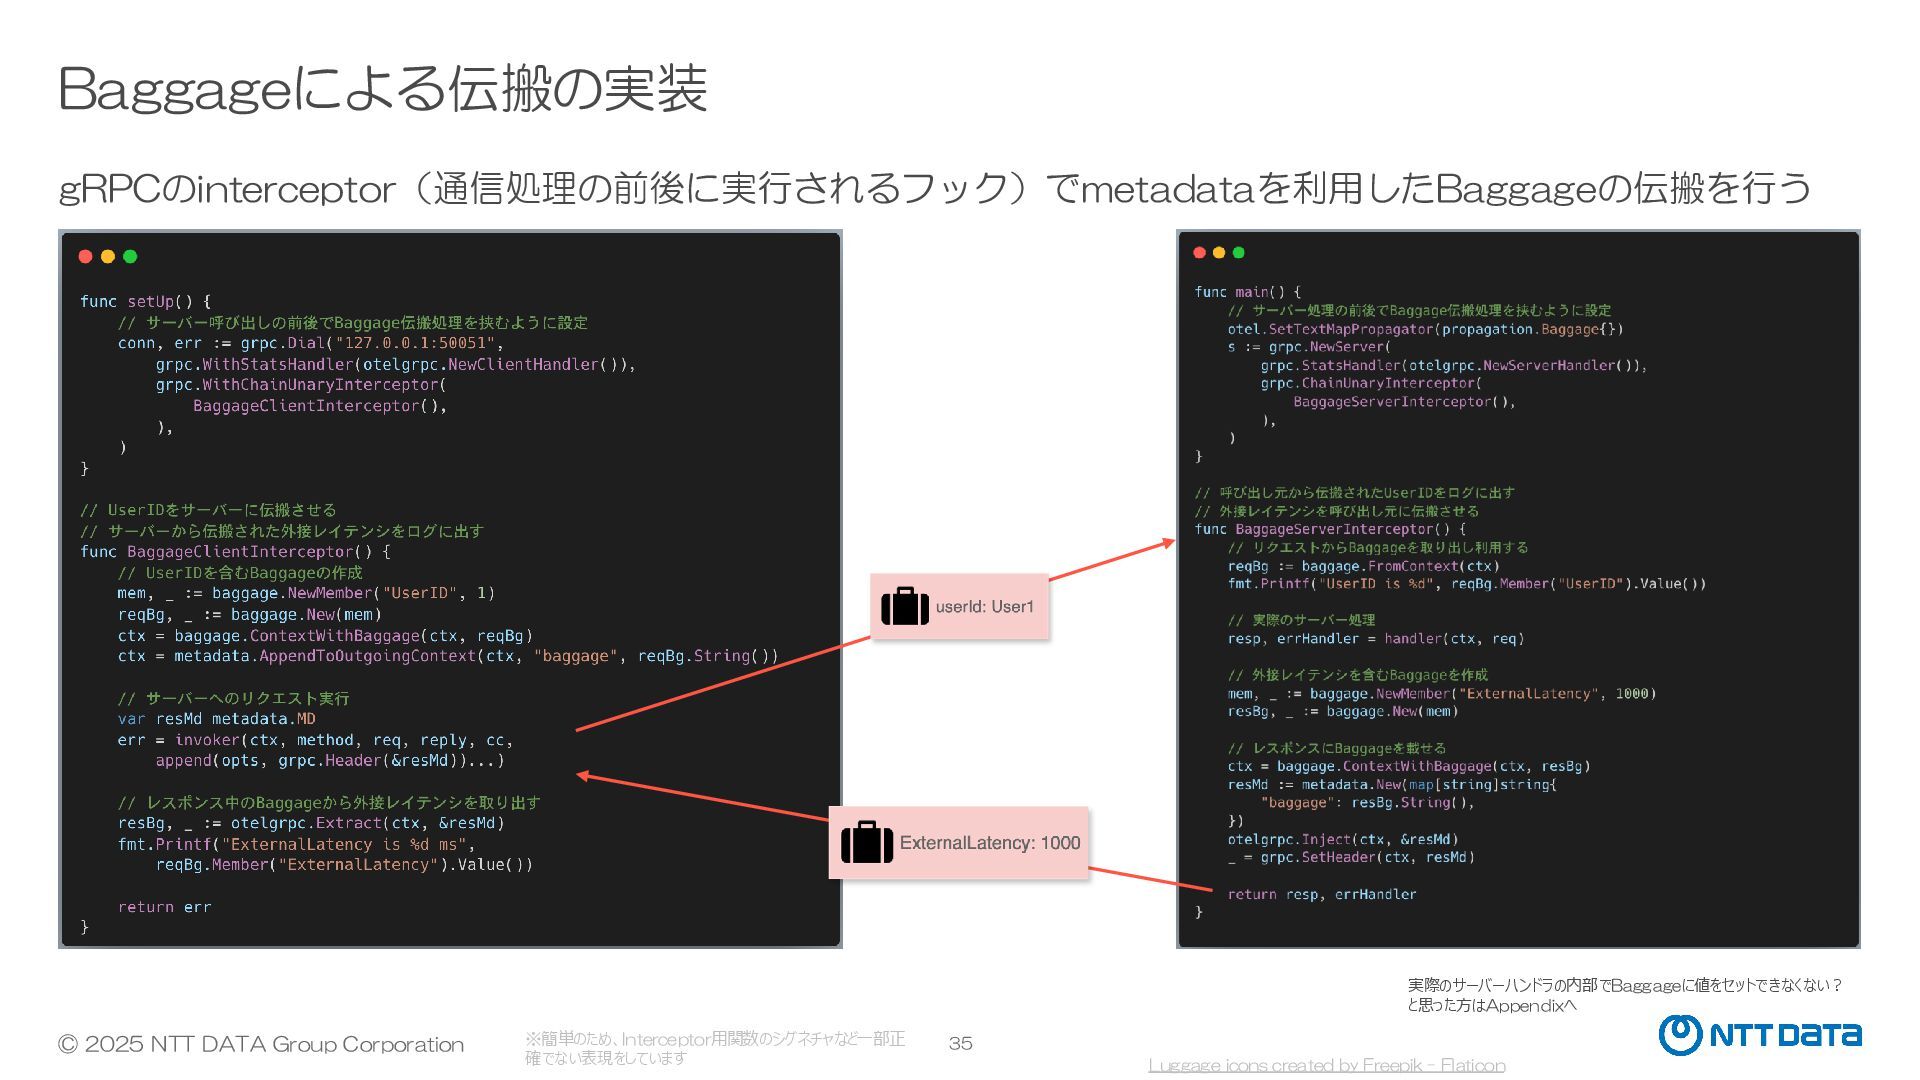Click green dot in left code window
This screenshot has height=1080, width=1920.
point(130,257)
